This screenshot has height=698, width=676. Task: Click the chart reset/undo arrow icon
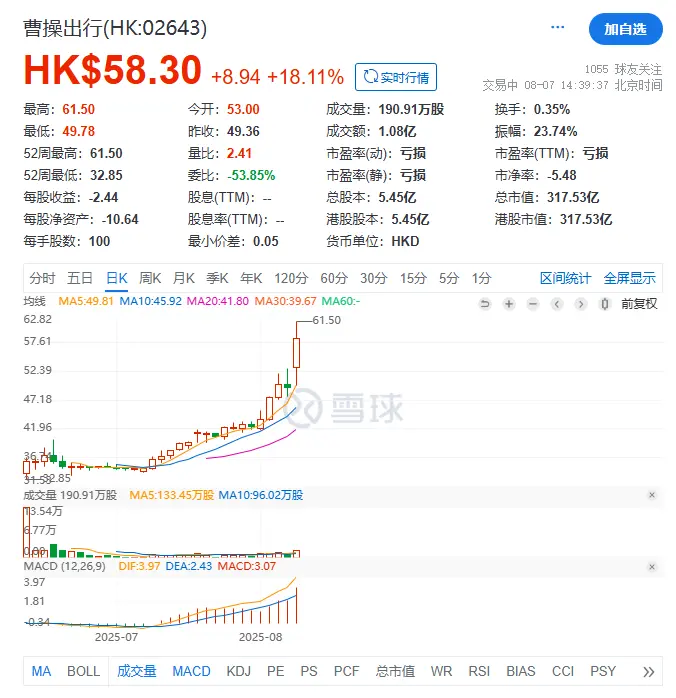pyautogui.click(x=485, y=304)
